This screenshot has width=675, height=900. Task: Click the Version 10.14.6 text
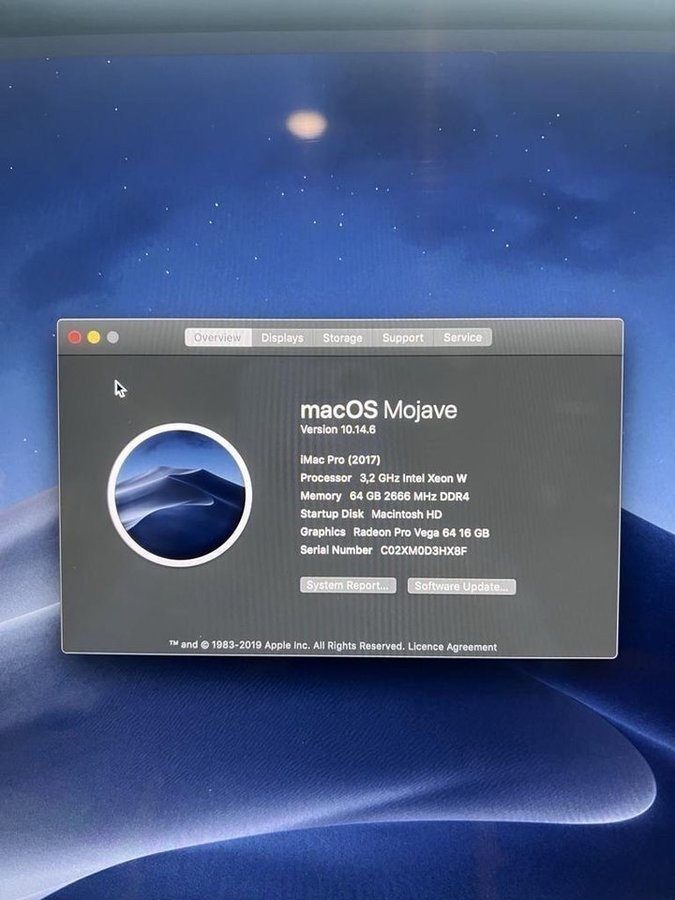(338, 429)
